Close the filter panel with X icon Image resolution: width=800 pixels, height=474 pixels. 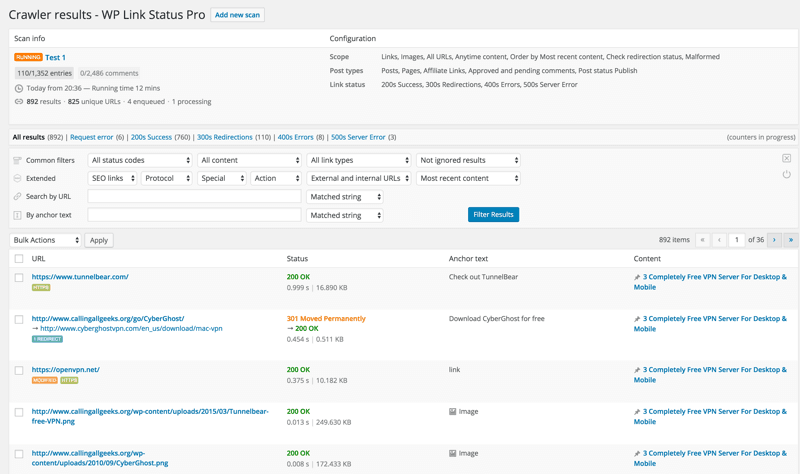point(787,158)
